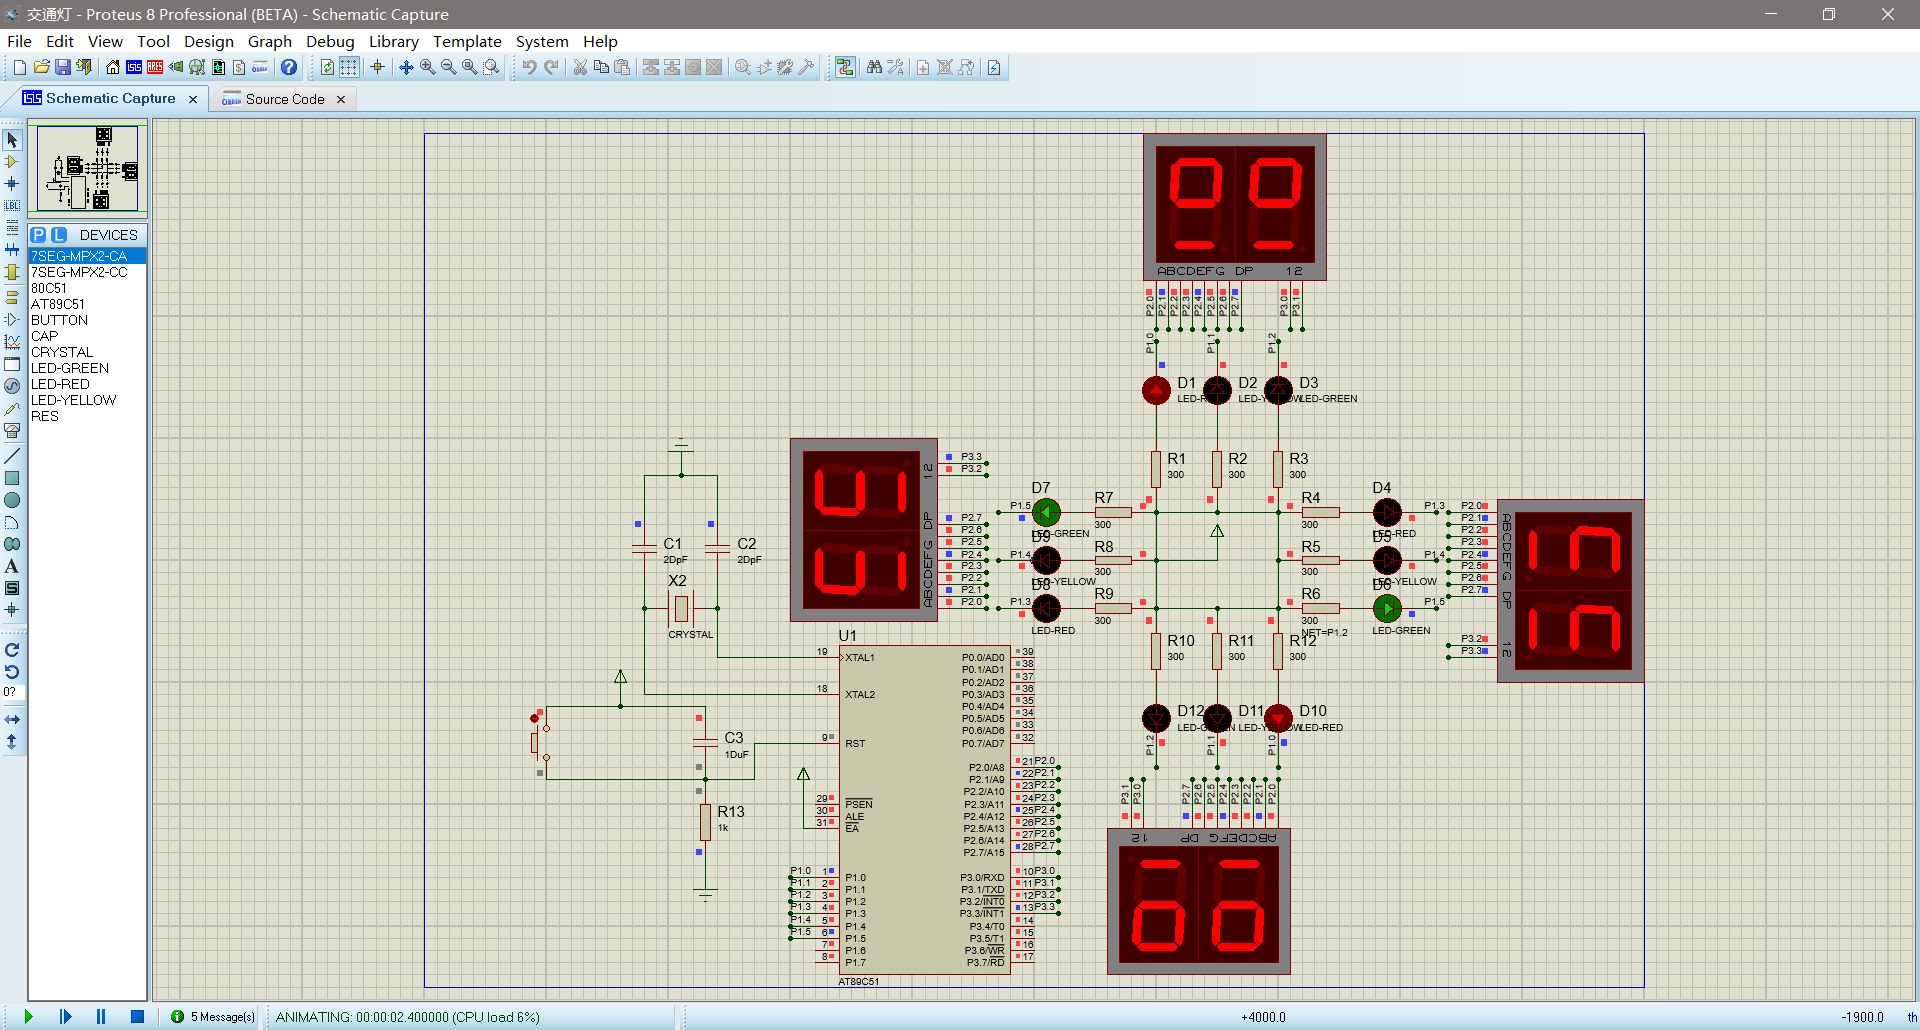Screen dimensions: 1920x1030
Task: Close the Source Code tab
Action: [x=341, y=99]
